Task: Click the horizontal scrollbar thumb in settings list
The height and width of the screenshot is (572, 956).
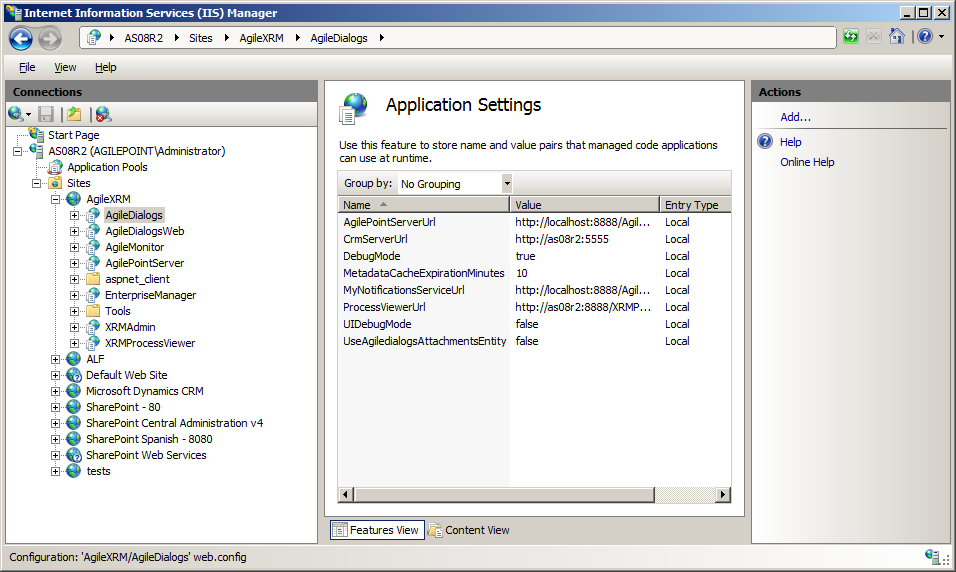Action: click(504, 495)
